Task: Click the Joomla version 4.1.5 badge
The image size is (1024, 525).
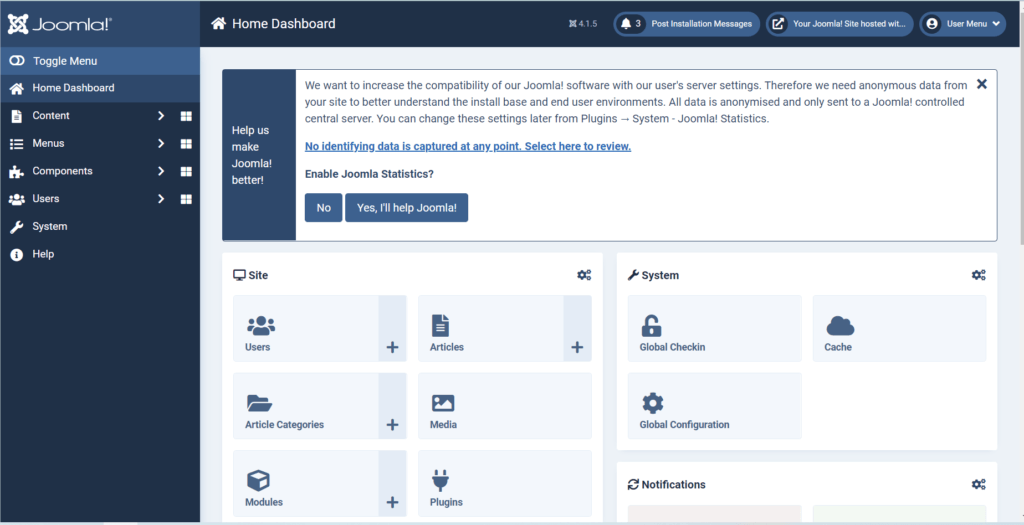Action: pos(583,24)
